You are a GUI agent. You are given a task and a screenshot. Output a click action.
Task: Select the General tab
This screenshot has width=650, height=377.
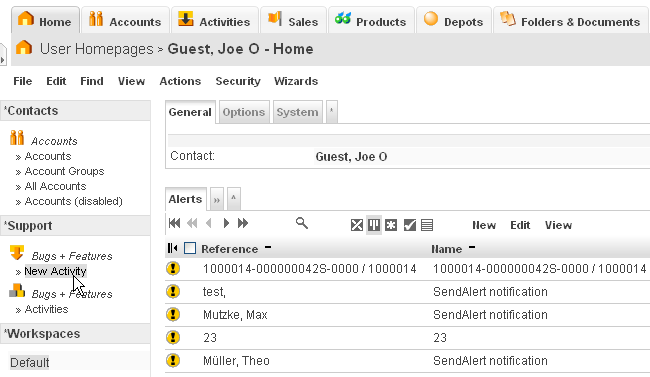click(x=190, y=112)
